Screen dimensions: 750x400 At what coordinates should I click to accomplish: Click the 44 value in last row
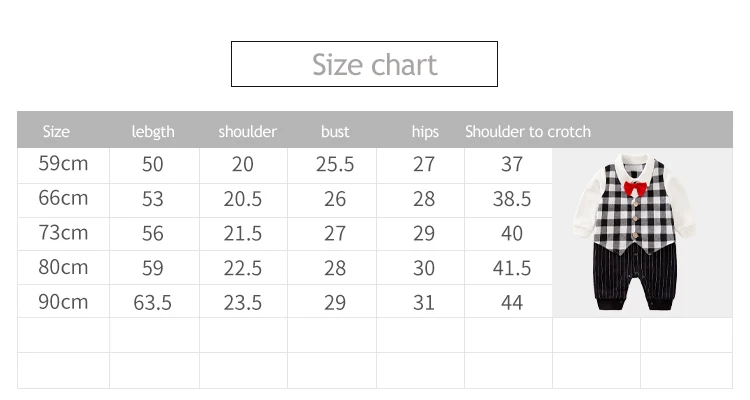[x=511, y=302]
